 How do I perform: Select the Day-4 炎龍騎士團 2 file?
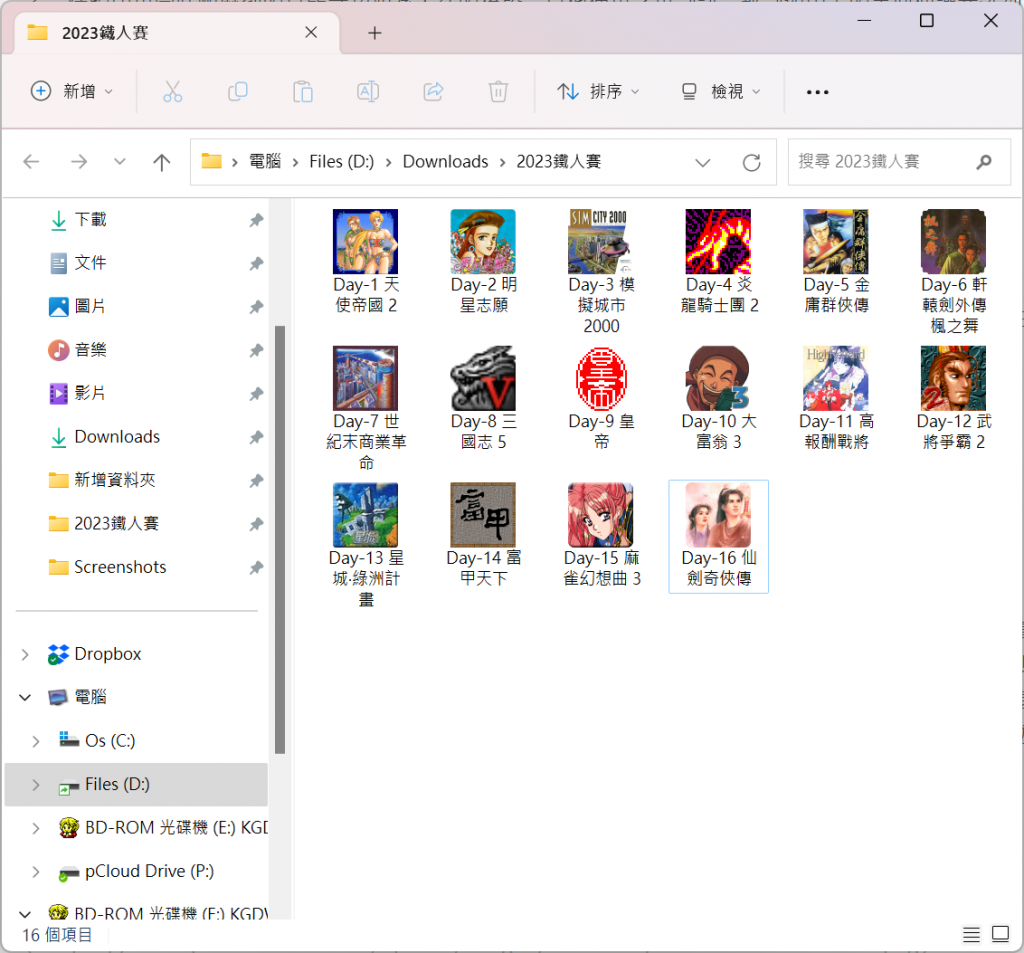point(718,261)
